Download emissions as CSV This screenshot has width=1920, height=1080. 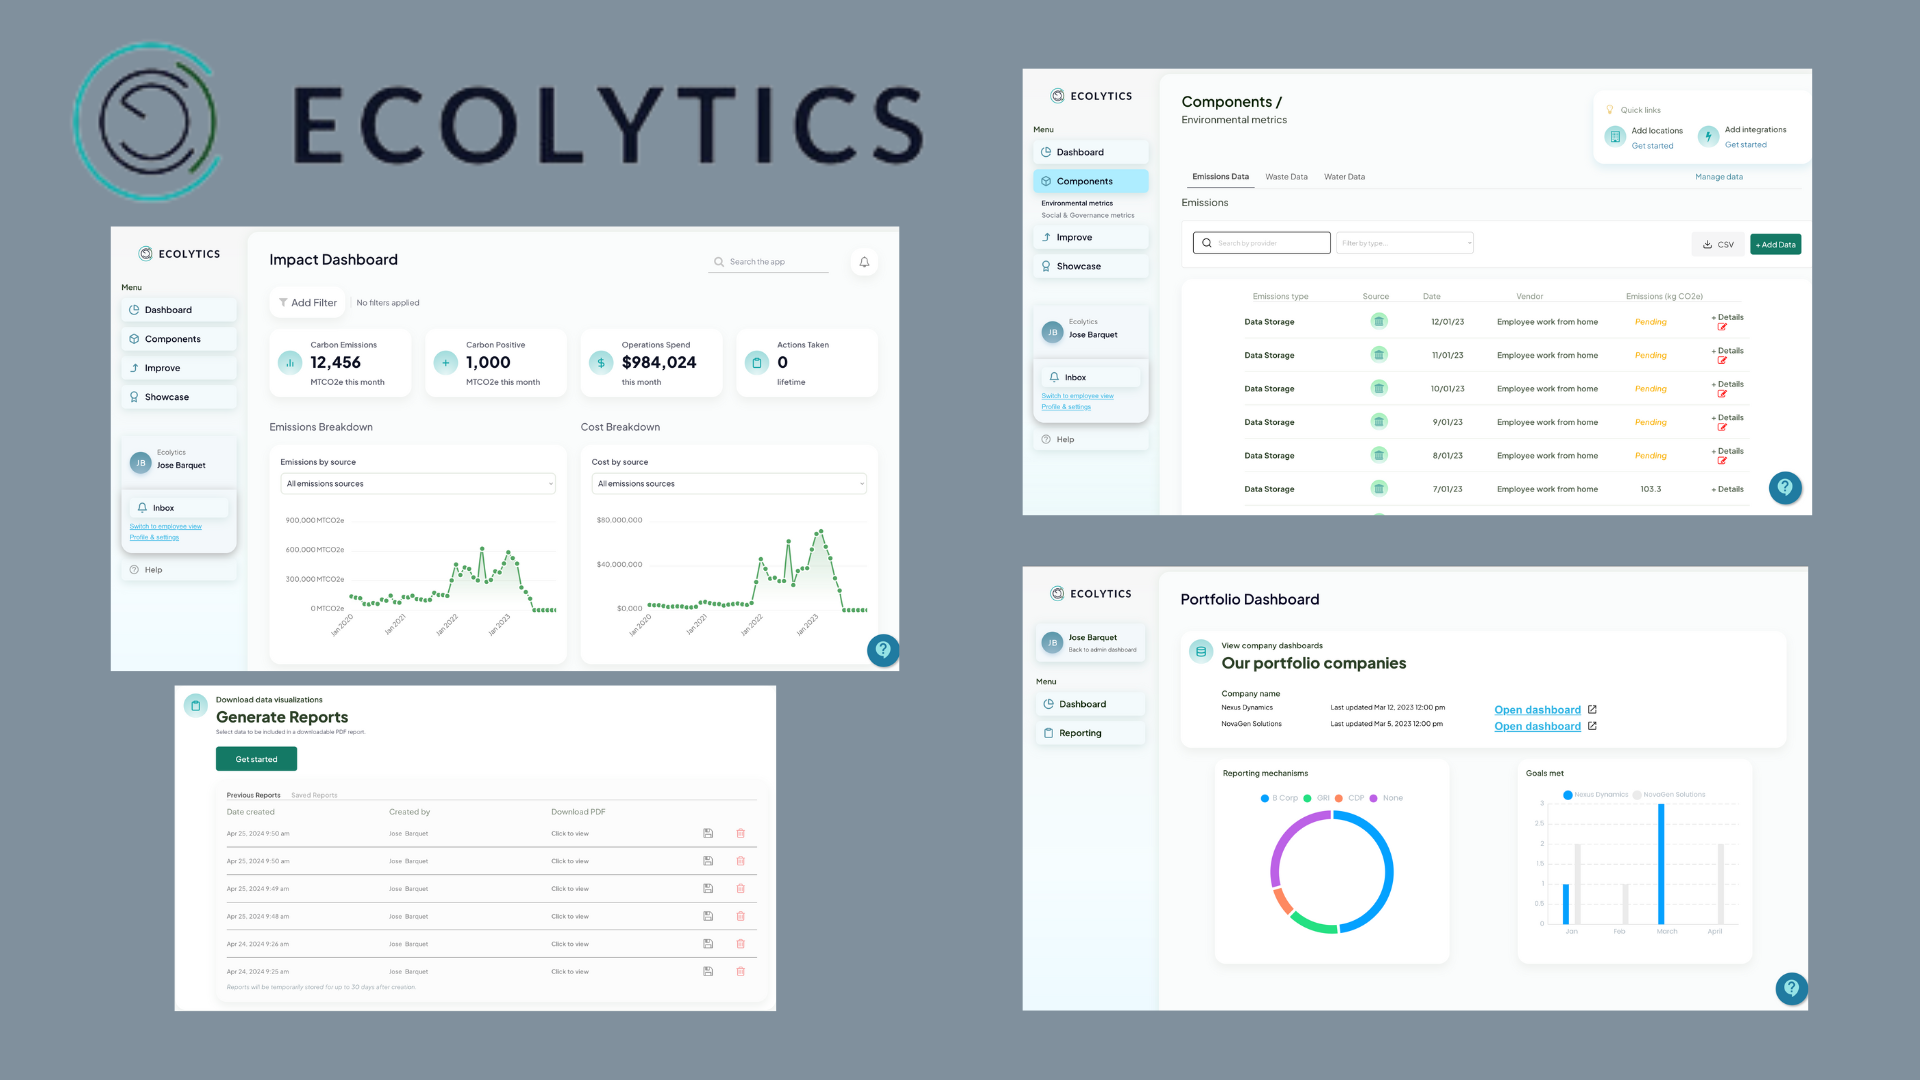[1719, 244]
